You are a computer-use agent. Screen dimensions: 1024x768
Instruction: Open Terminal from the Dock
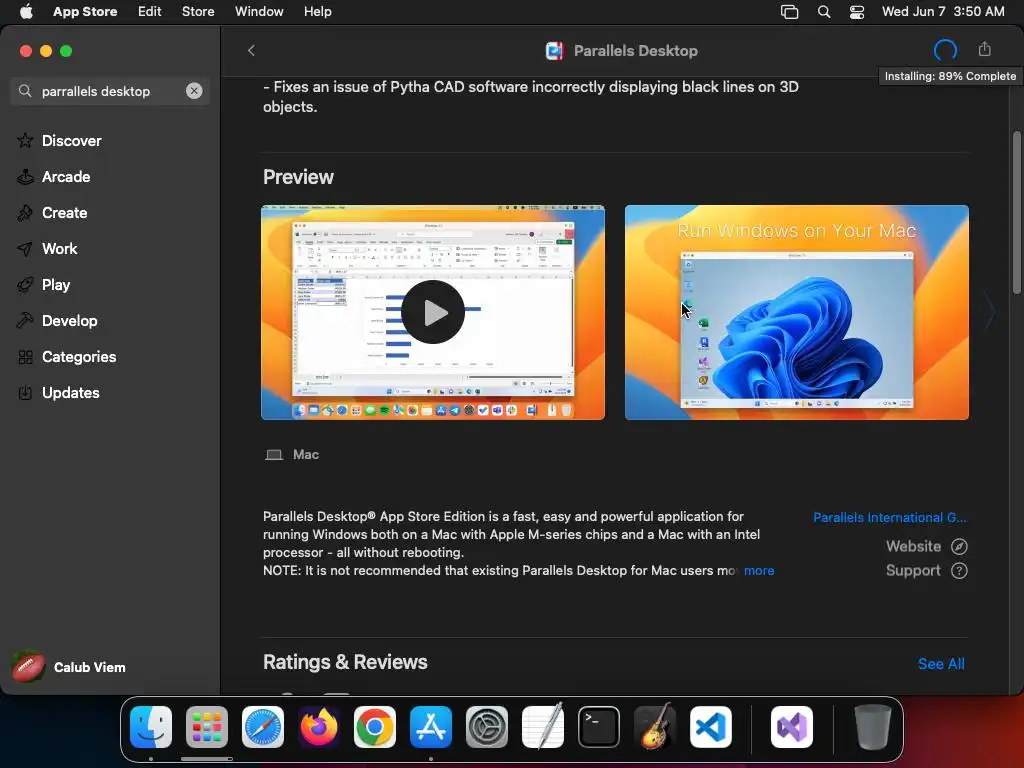tap(599, 727)
